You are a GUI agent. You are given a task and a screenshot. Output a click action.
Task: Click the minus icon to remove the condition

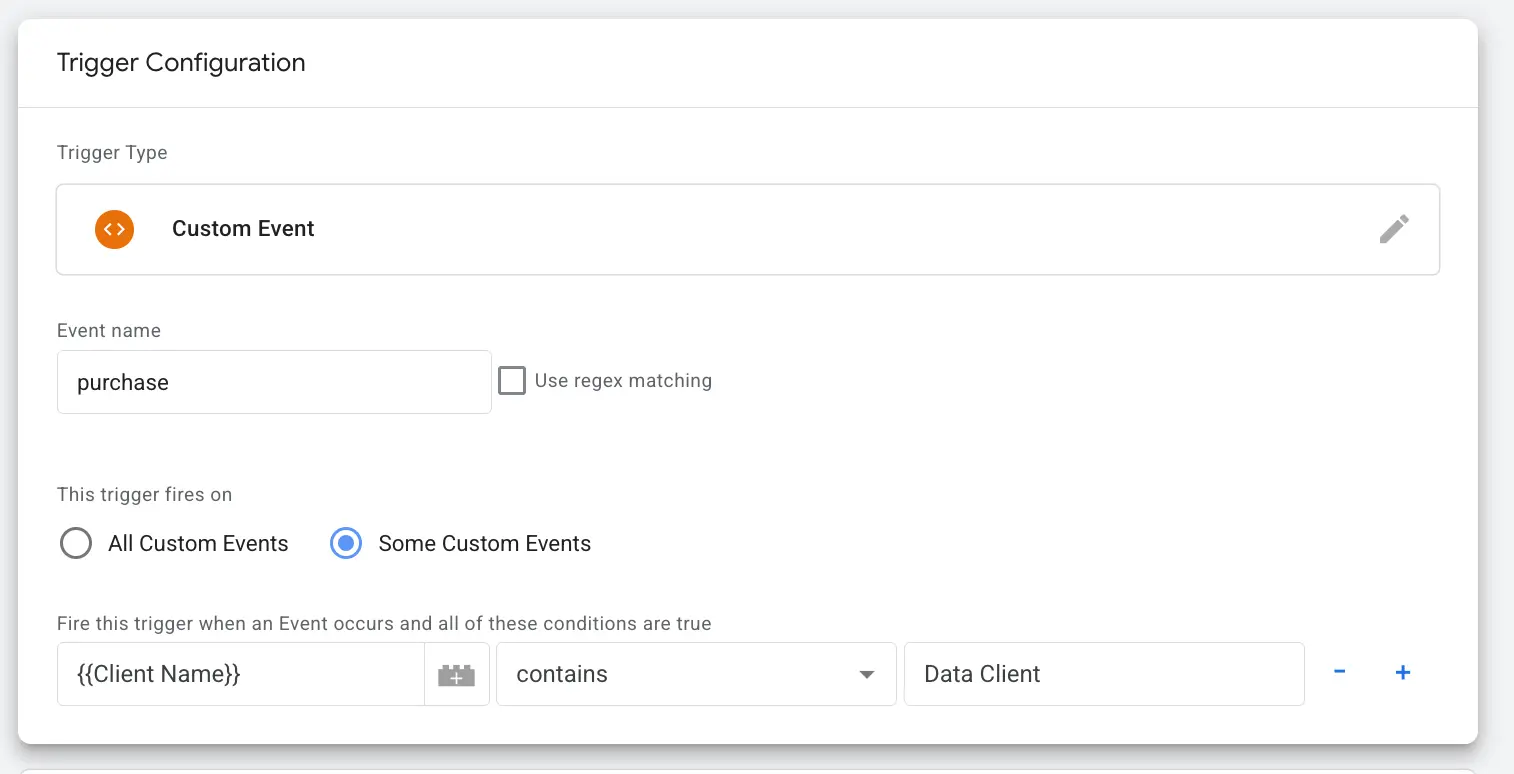(x=1339, y=672)
